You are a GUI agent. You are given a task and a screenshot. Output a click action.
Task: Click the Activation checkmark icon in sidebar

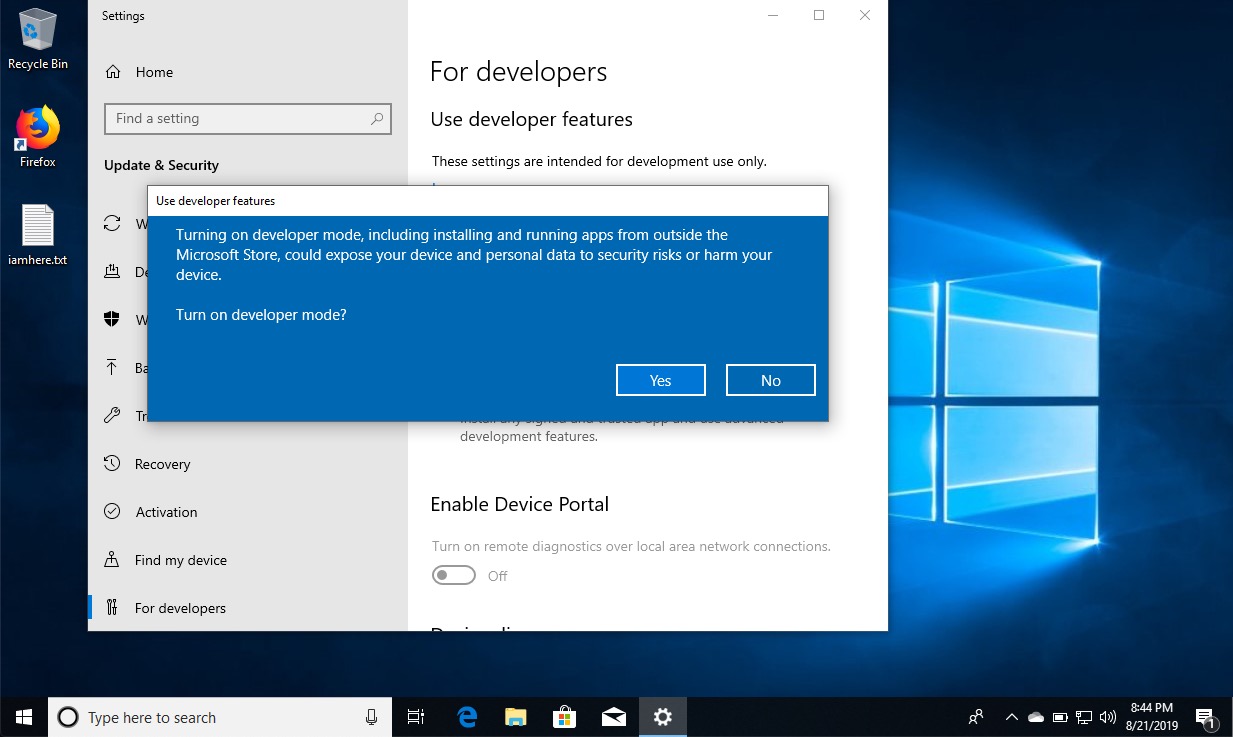tap(112, 511)
